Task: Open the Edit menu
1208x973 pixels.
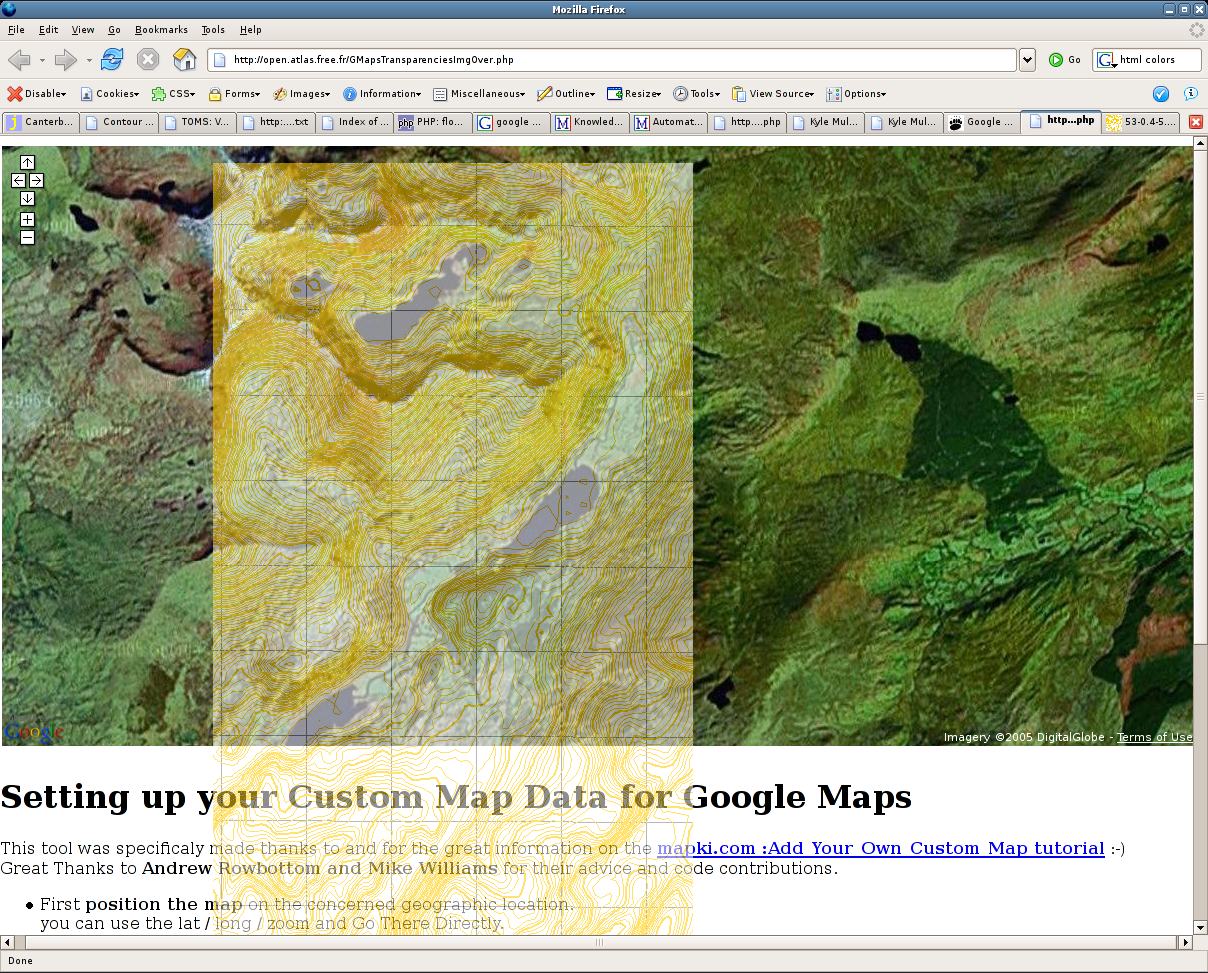Action: coord(49,30)
